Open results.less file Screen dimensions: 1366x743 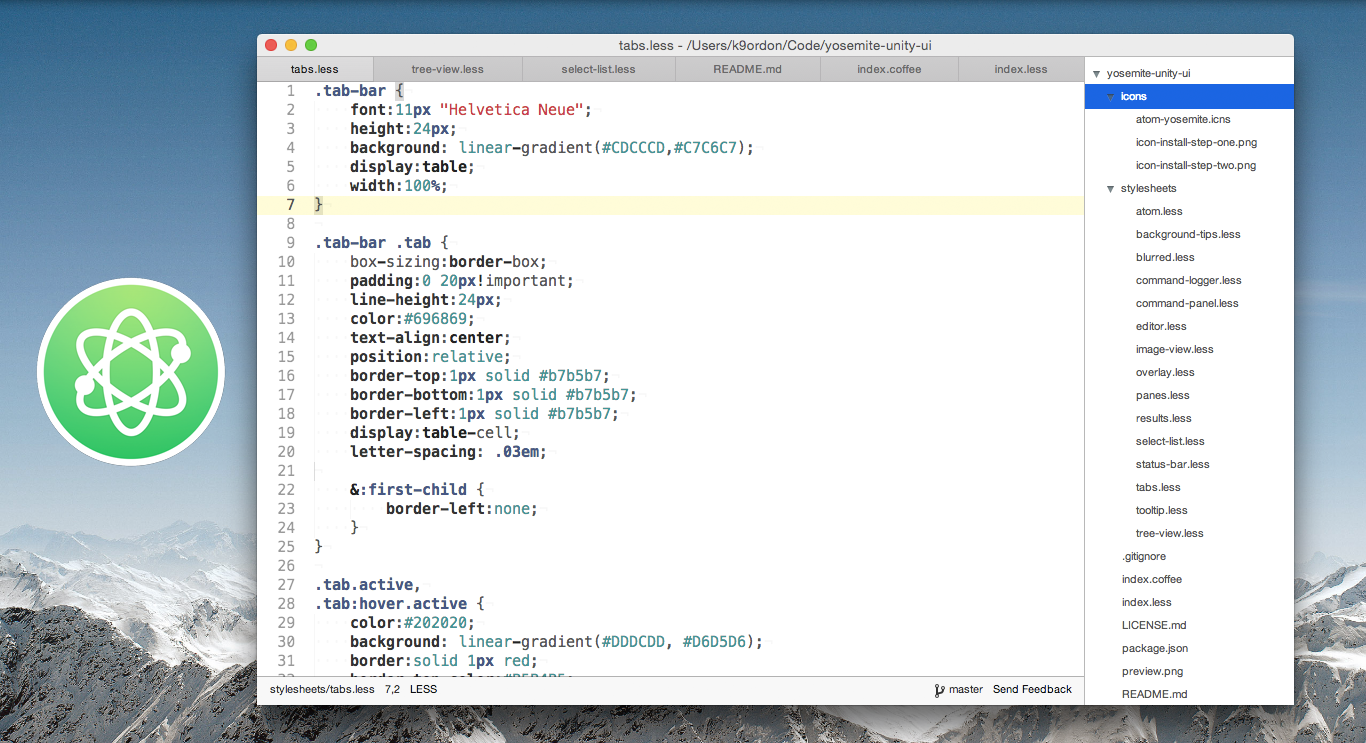1164,418
